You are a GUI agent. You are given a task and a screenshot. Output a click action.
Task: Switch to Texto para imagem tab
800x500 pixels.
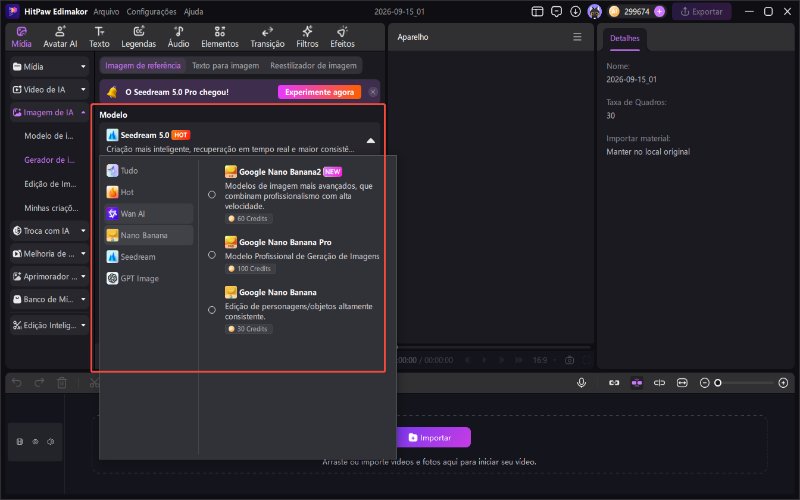pyautogui.click(x=226, y=65)
